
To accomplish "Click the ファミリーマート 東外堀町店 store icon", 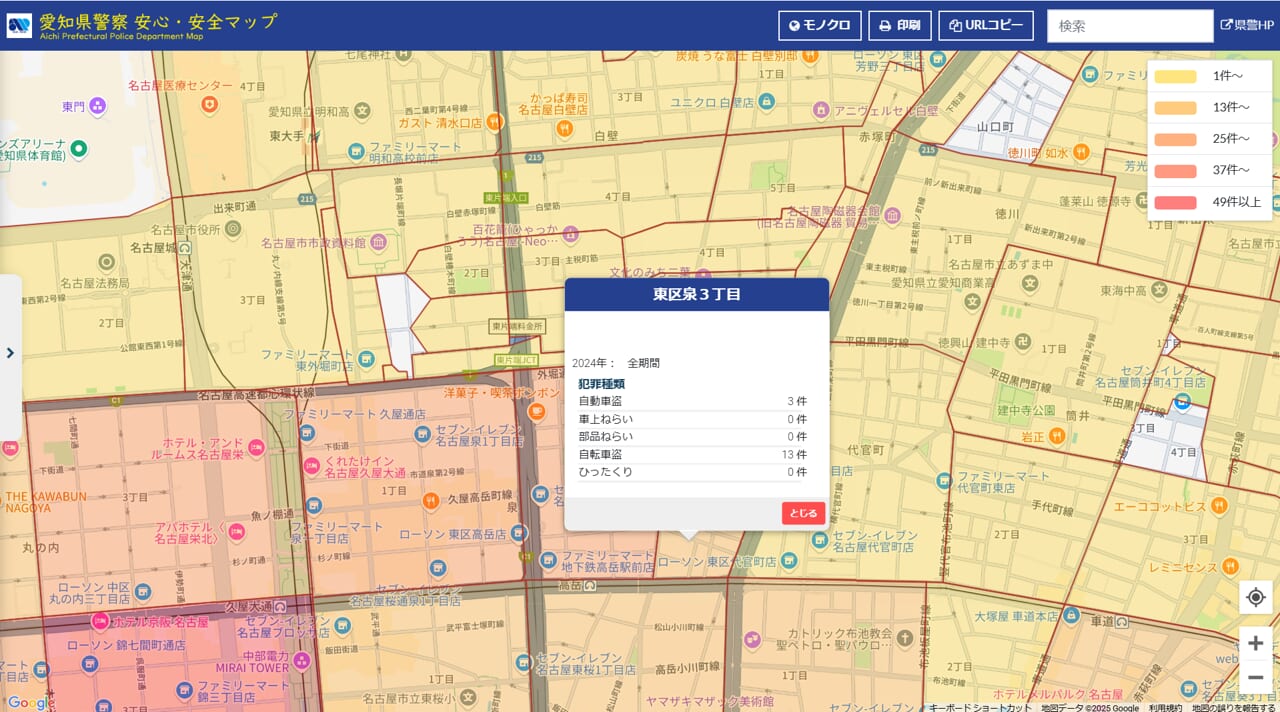I will click(367, 359).
